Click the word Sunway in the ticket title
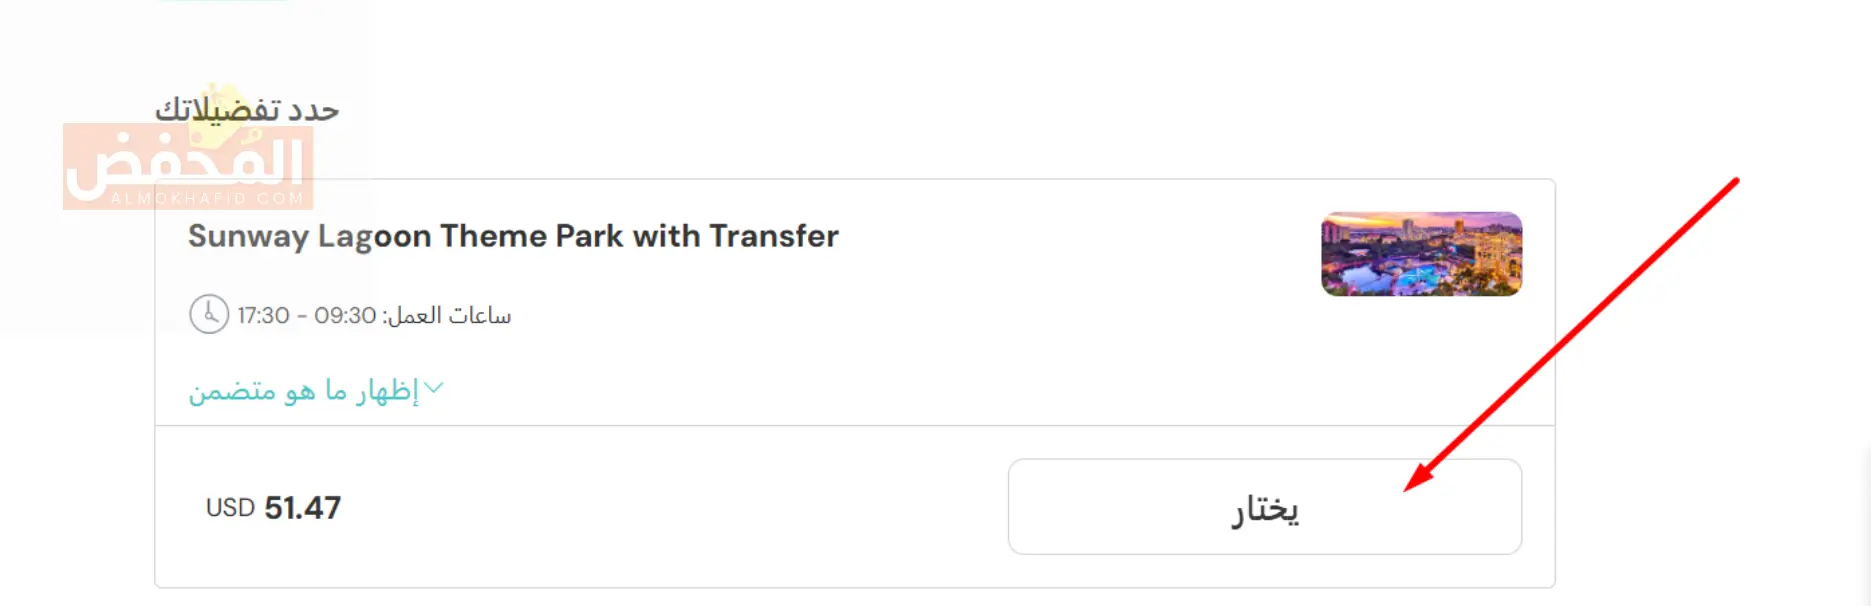The height and width of the screenshot is (606, 1871). tap(249, 238)
